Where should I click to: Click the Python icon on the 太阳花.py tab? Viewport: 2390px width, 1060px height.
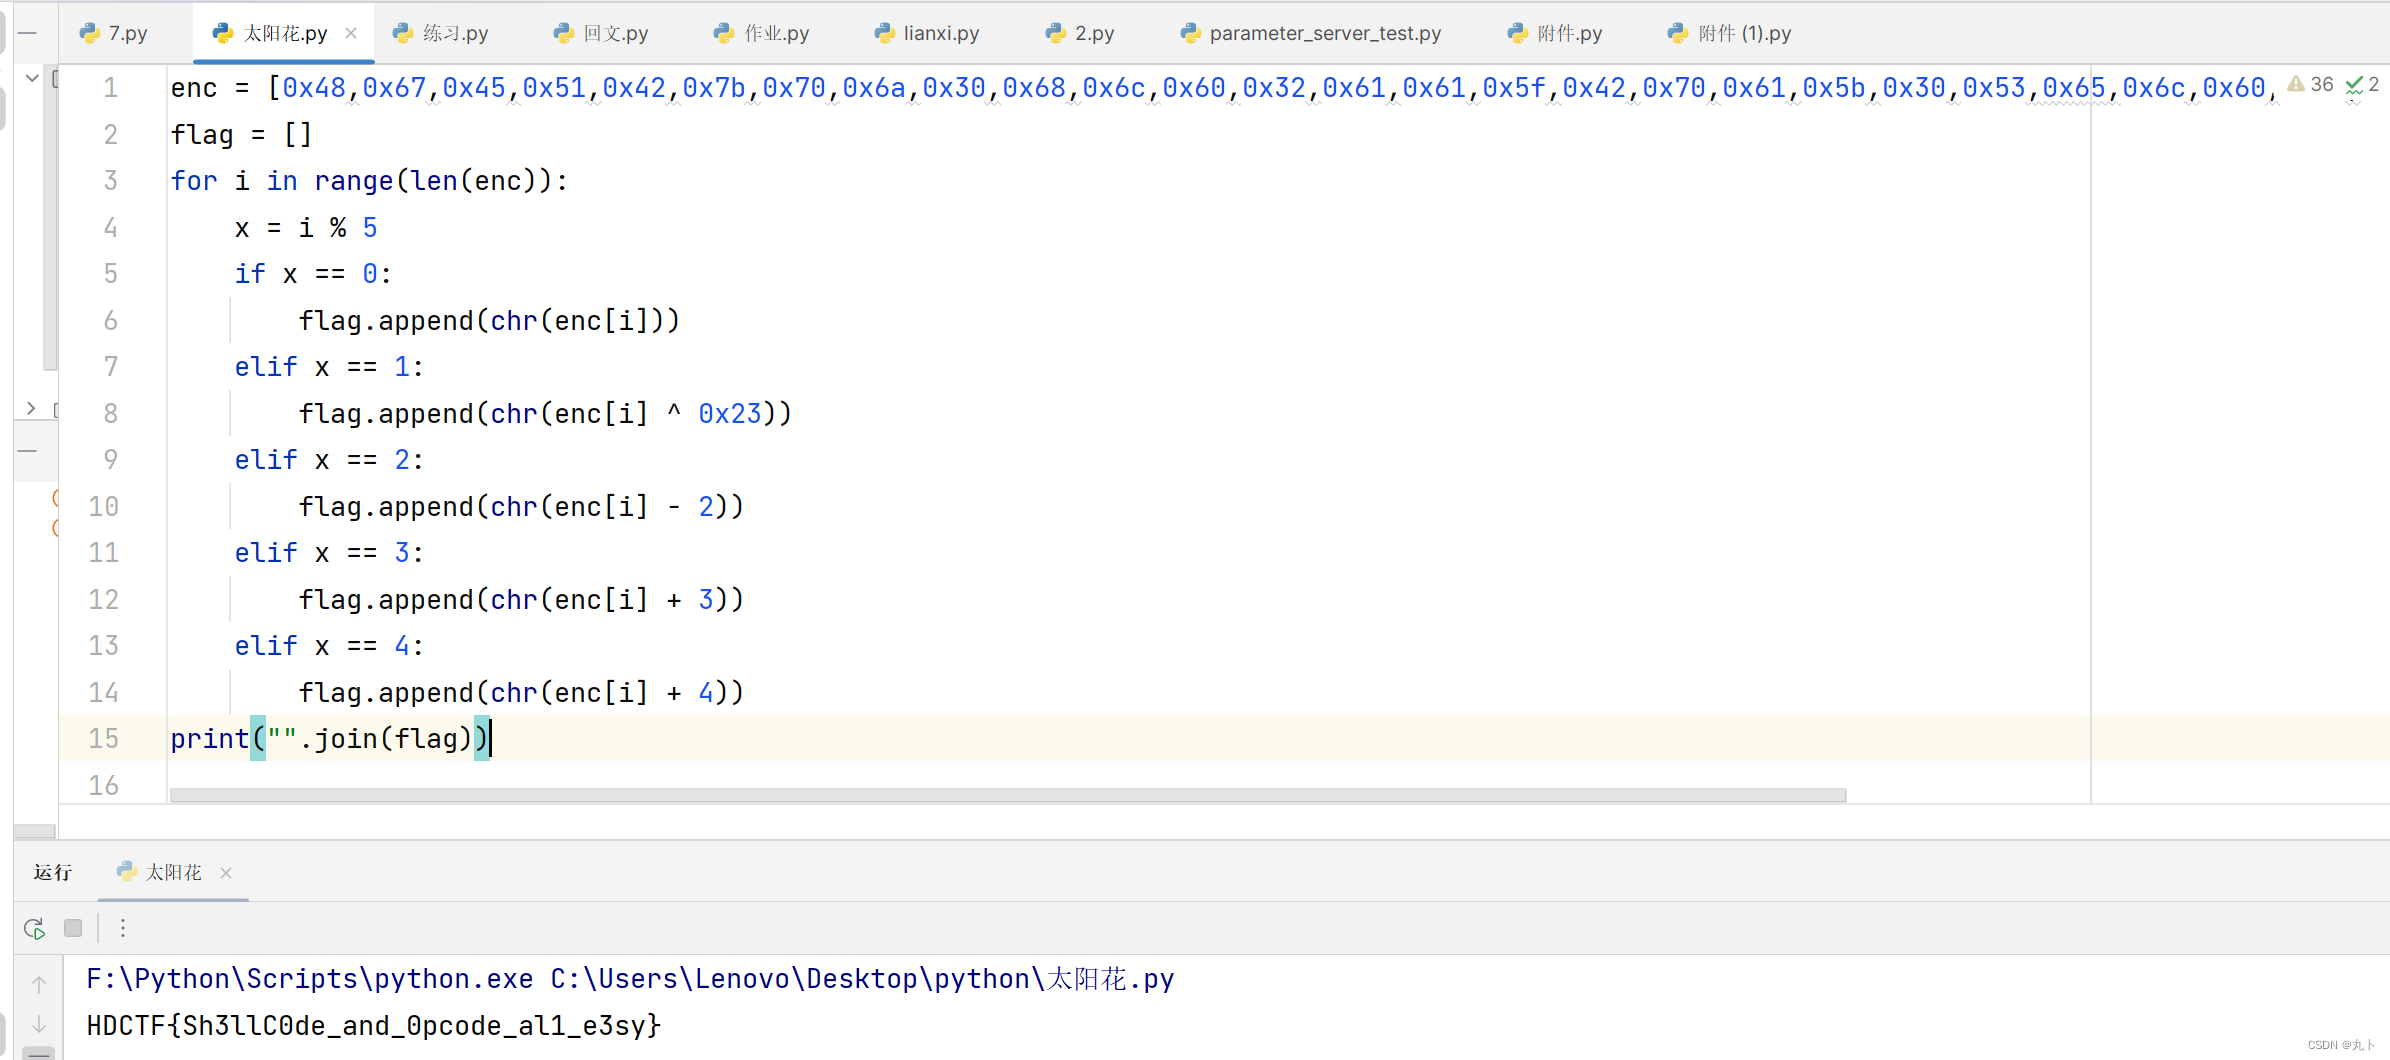223,33
